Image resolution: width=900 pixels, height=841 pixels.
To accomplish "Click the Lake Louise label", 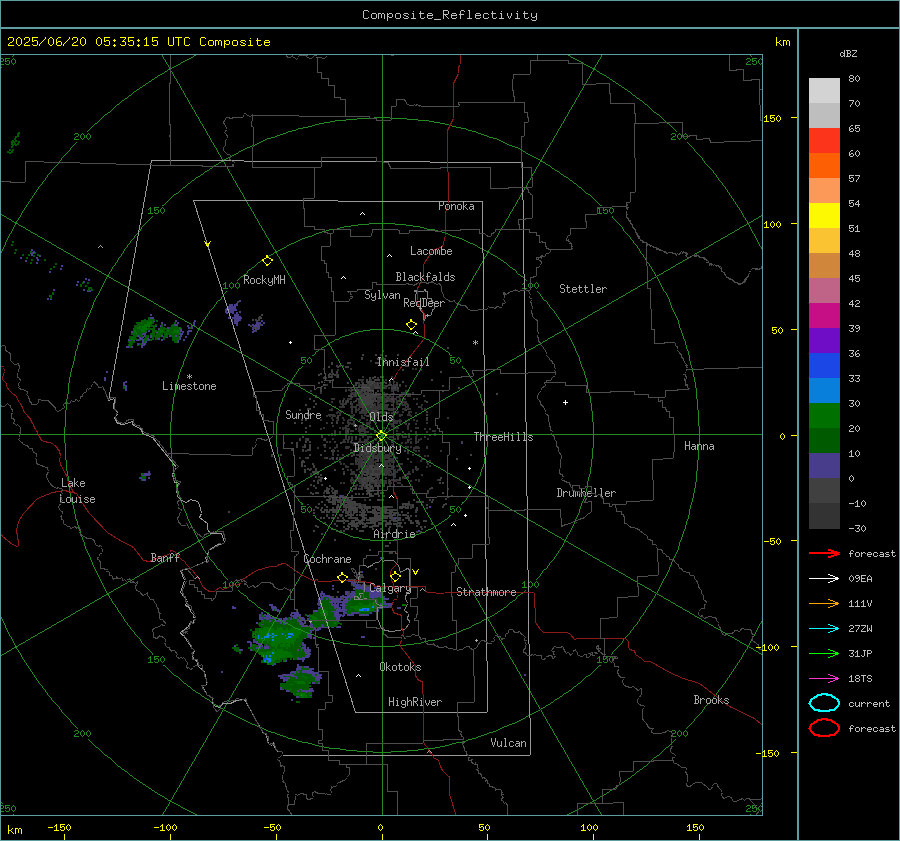I will [x=77, y=491].
